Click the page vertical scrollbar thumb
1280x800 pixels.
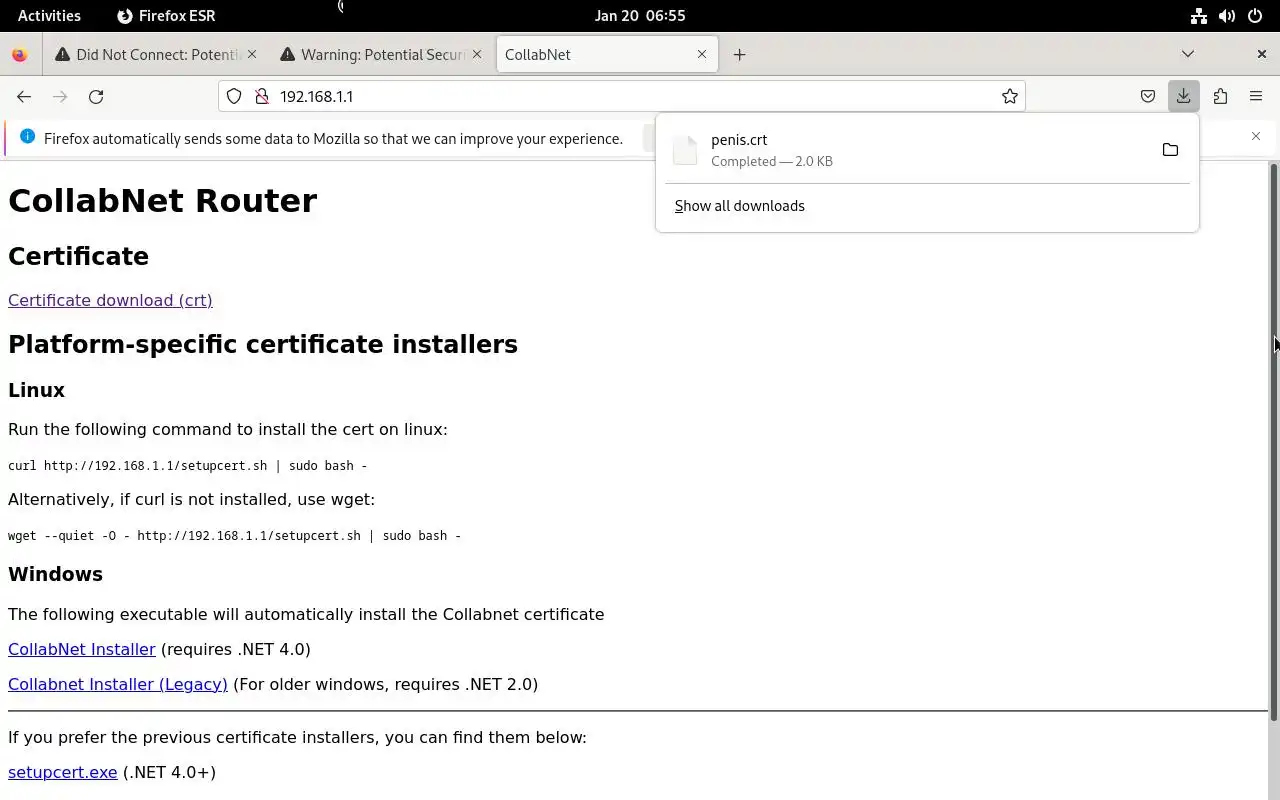1274,440
